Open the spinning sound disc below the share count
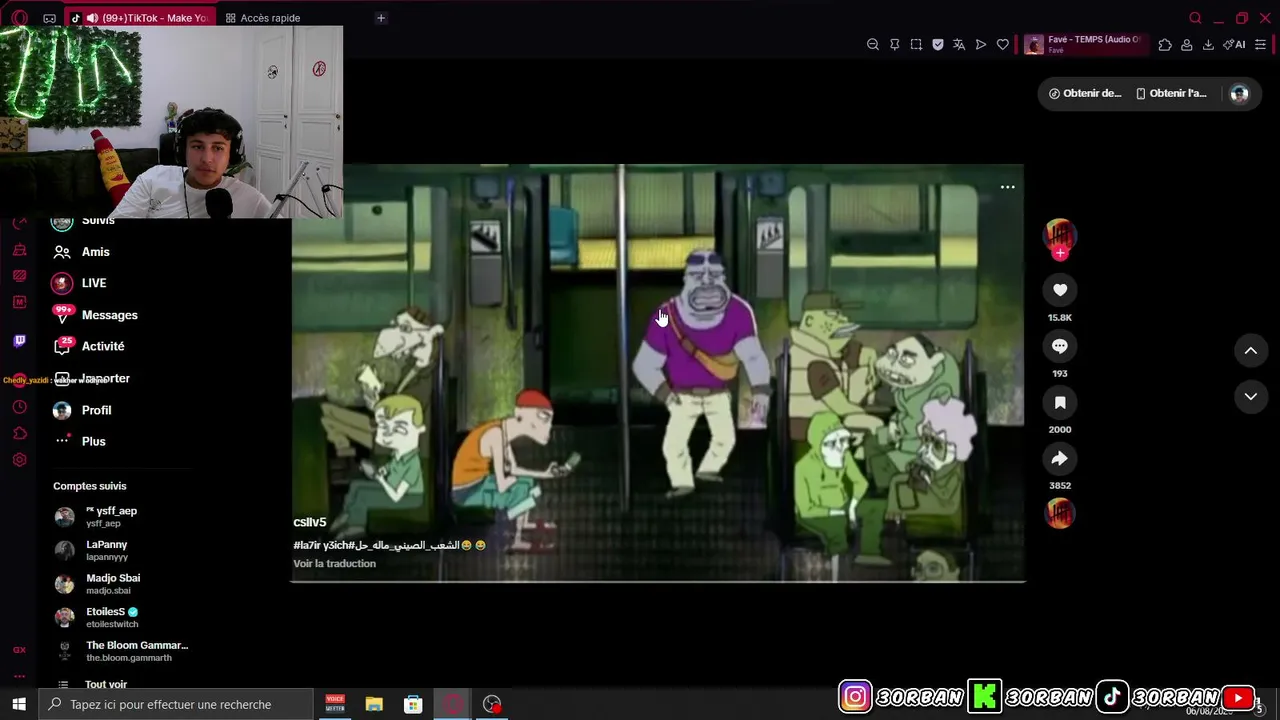The width and height of the screenshot is (1280, 720). pyautogui.click(x=1060, y=514)
